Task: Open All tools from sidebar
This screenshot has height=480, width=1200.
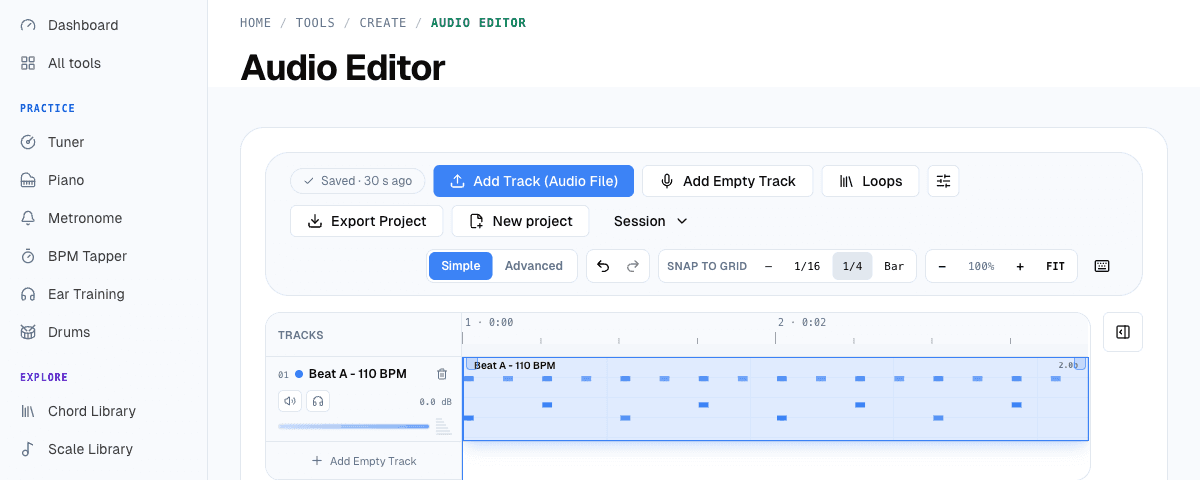Action: [74, 63]
